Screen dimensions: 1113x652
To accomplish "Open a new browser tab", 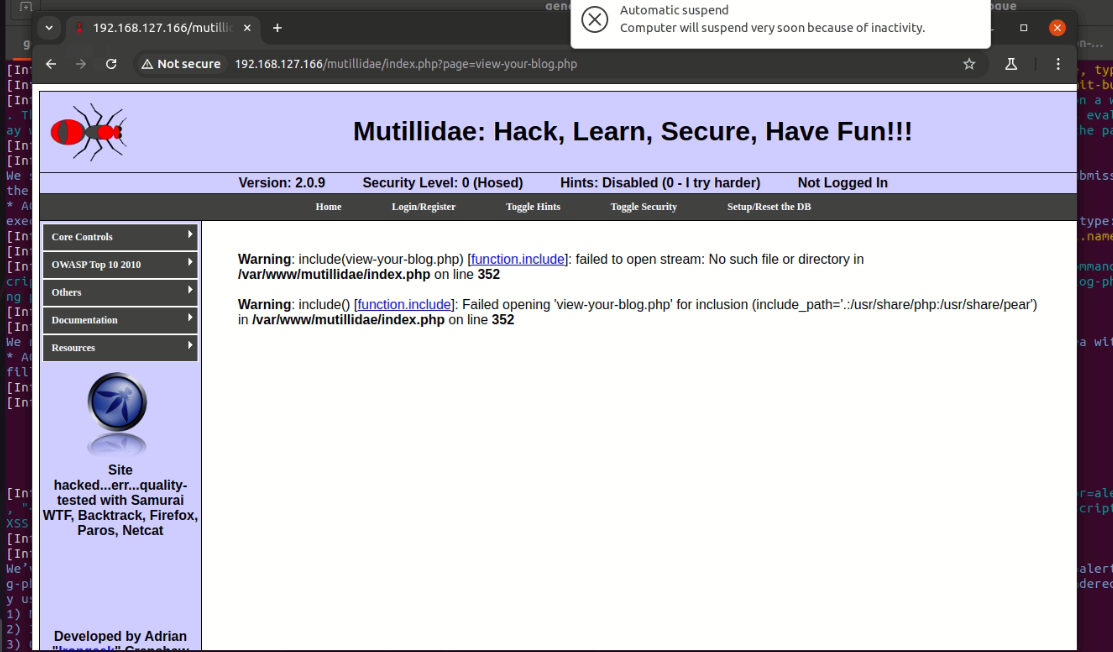I will [278, 28].
